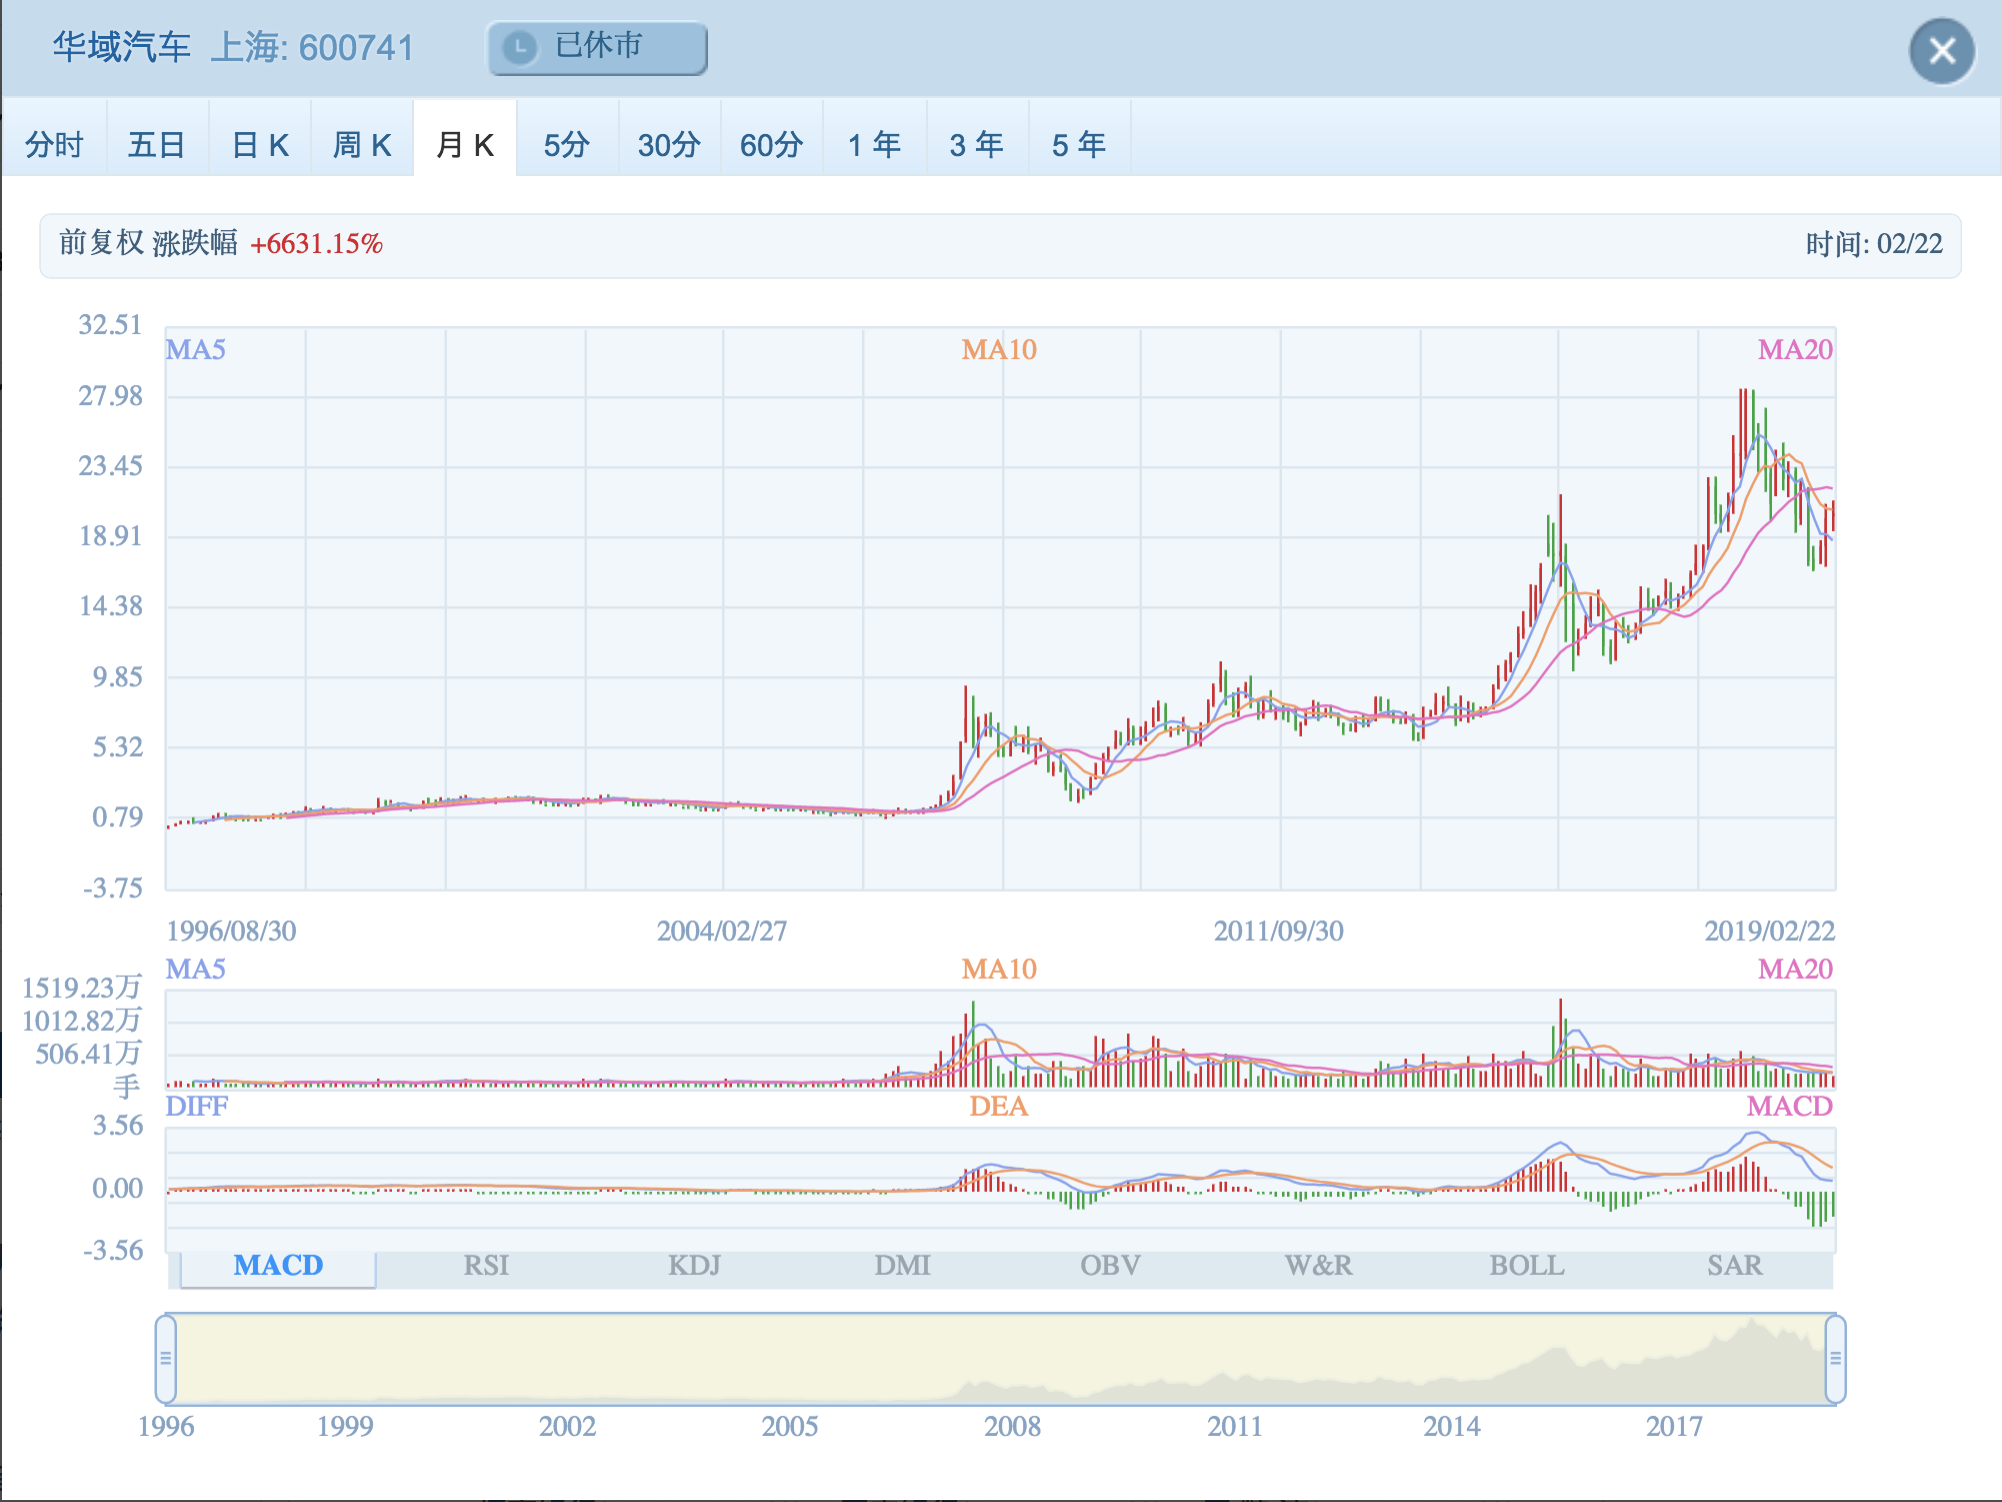
Task: Click the timeline range overview area
Action: (1000, 1359)
